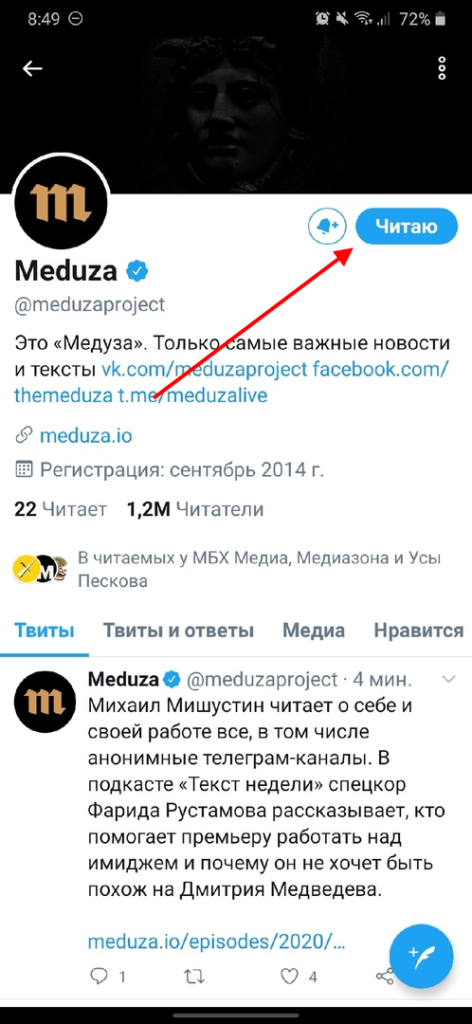The width and height of the screenshot is (472, 1024).
Task: Expand tweet options chevron arrow
Action: click(449, 680)
